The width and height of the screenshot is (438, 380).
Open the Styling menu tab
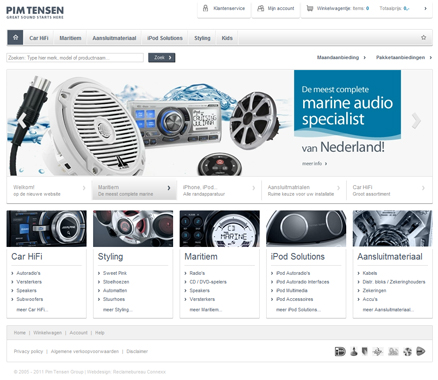pyautogui.click(x=202, y=38)
